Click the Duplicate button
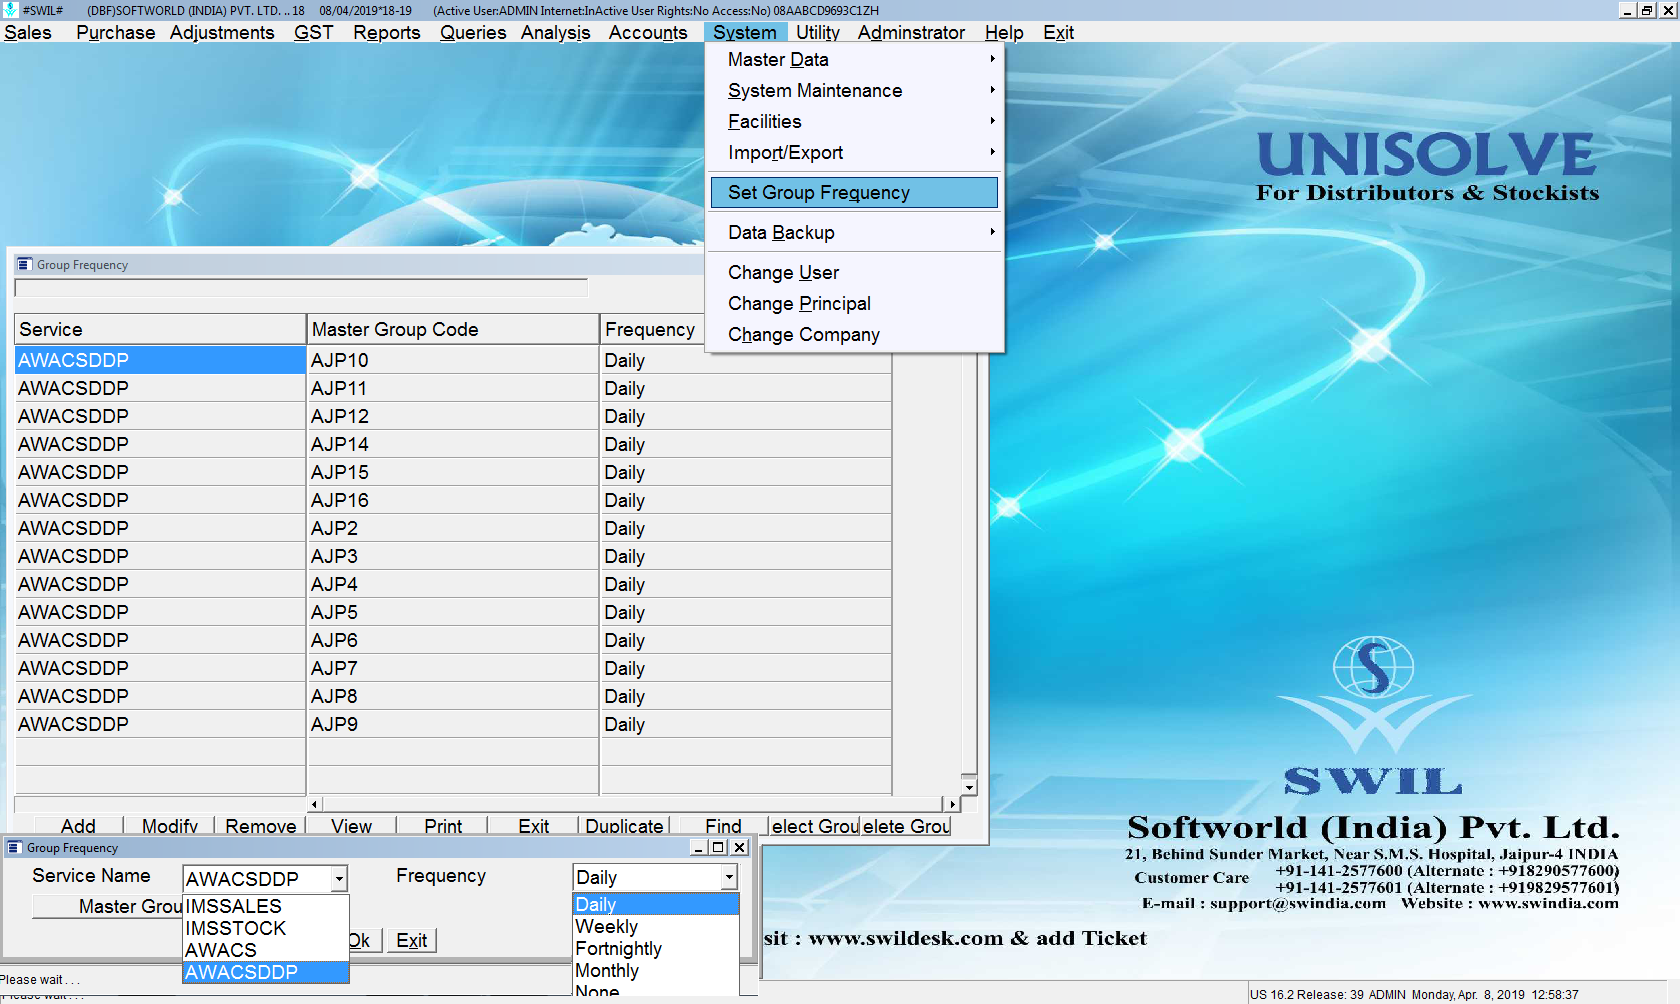1680x1004 pixels. (x=624, y=826)
